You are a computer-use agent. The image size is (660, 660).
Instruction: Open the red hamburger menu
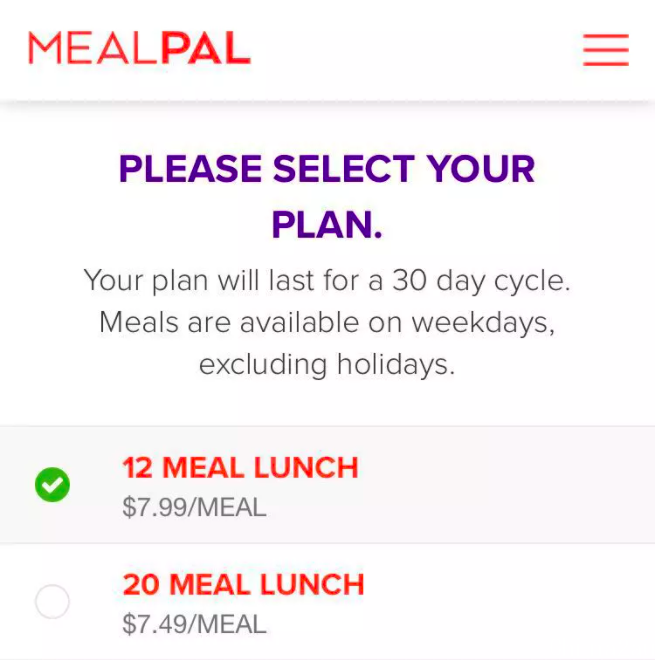[606, 50]
